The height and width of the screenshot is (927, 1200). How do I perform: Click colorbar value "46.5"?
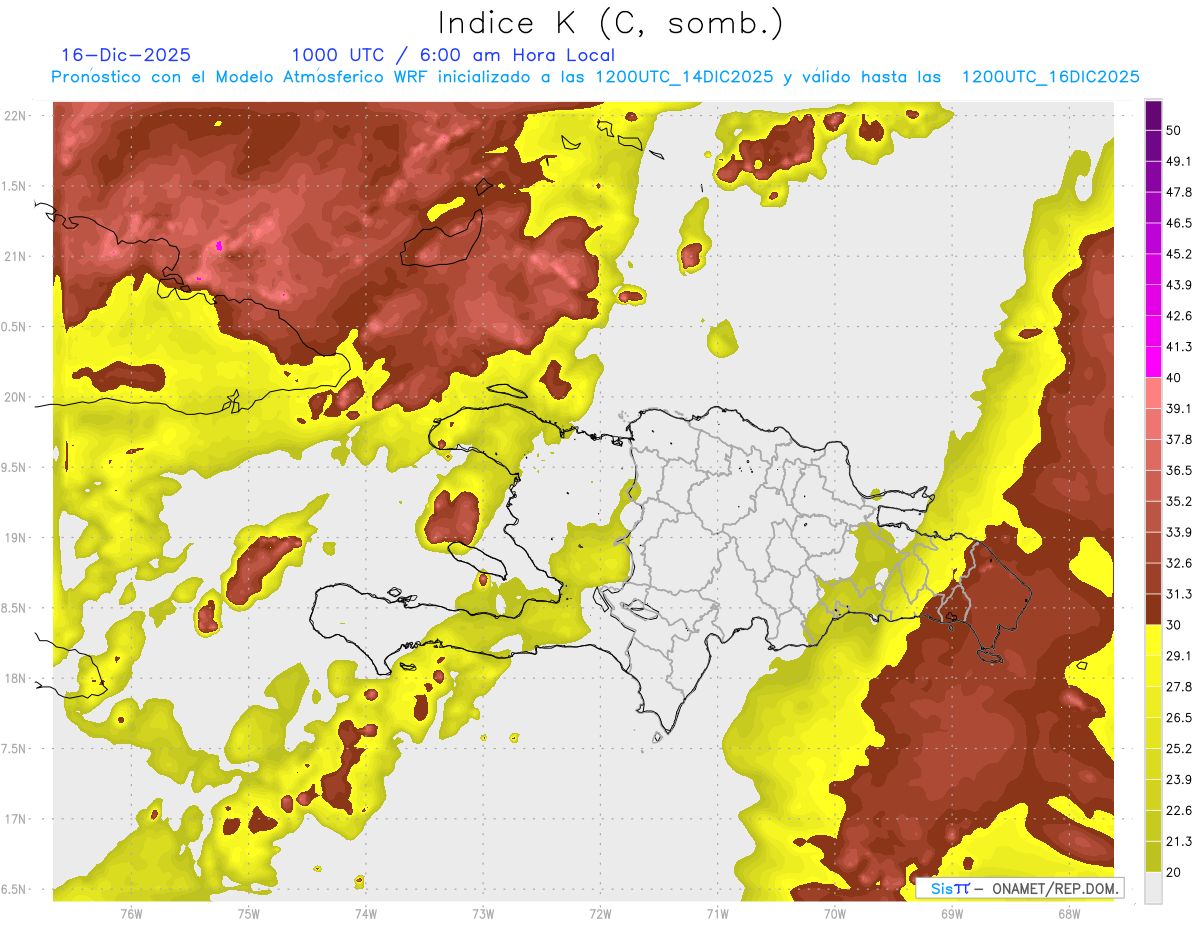[1179, 223]
